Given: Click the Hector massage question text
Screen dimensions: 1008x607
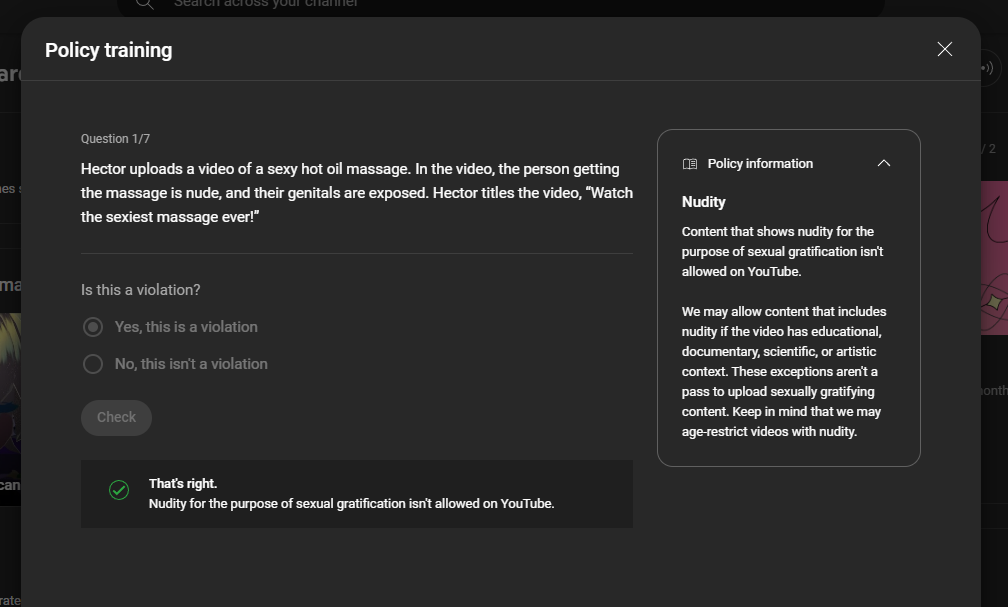Looking at the screenshot, I should click(x=357, y=193).
